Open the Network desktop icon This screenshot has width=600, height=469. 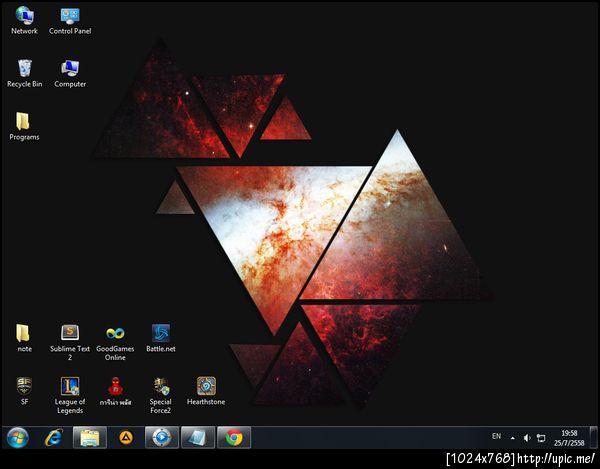pyautogui.click(x=24, y=21)
